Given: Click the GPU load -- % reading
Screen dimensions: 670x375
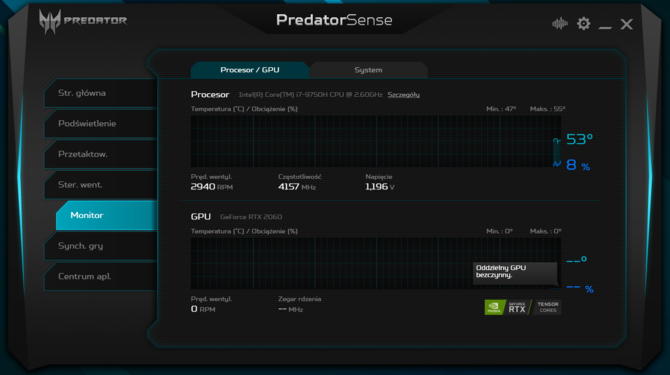Looking at the screenshot, I should click(x=580, y=289).
